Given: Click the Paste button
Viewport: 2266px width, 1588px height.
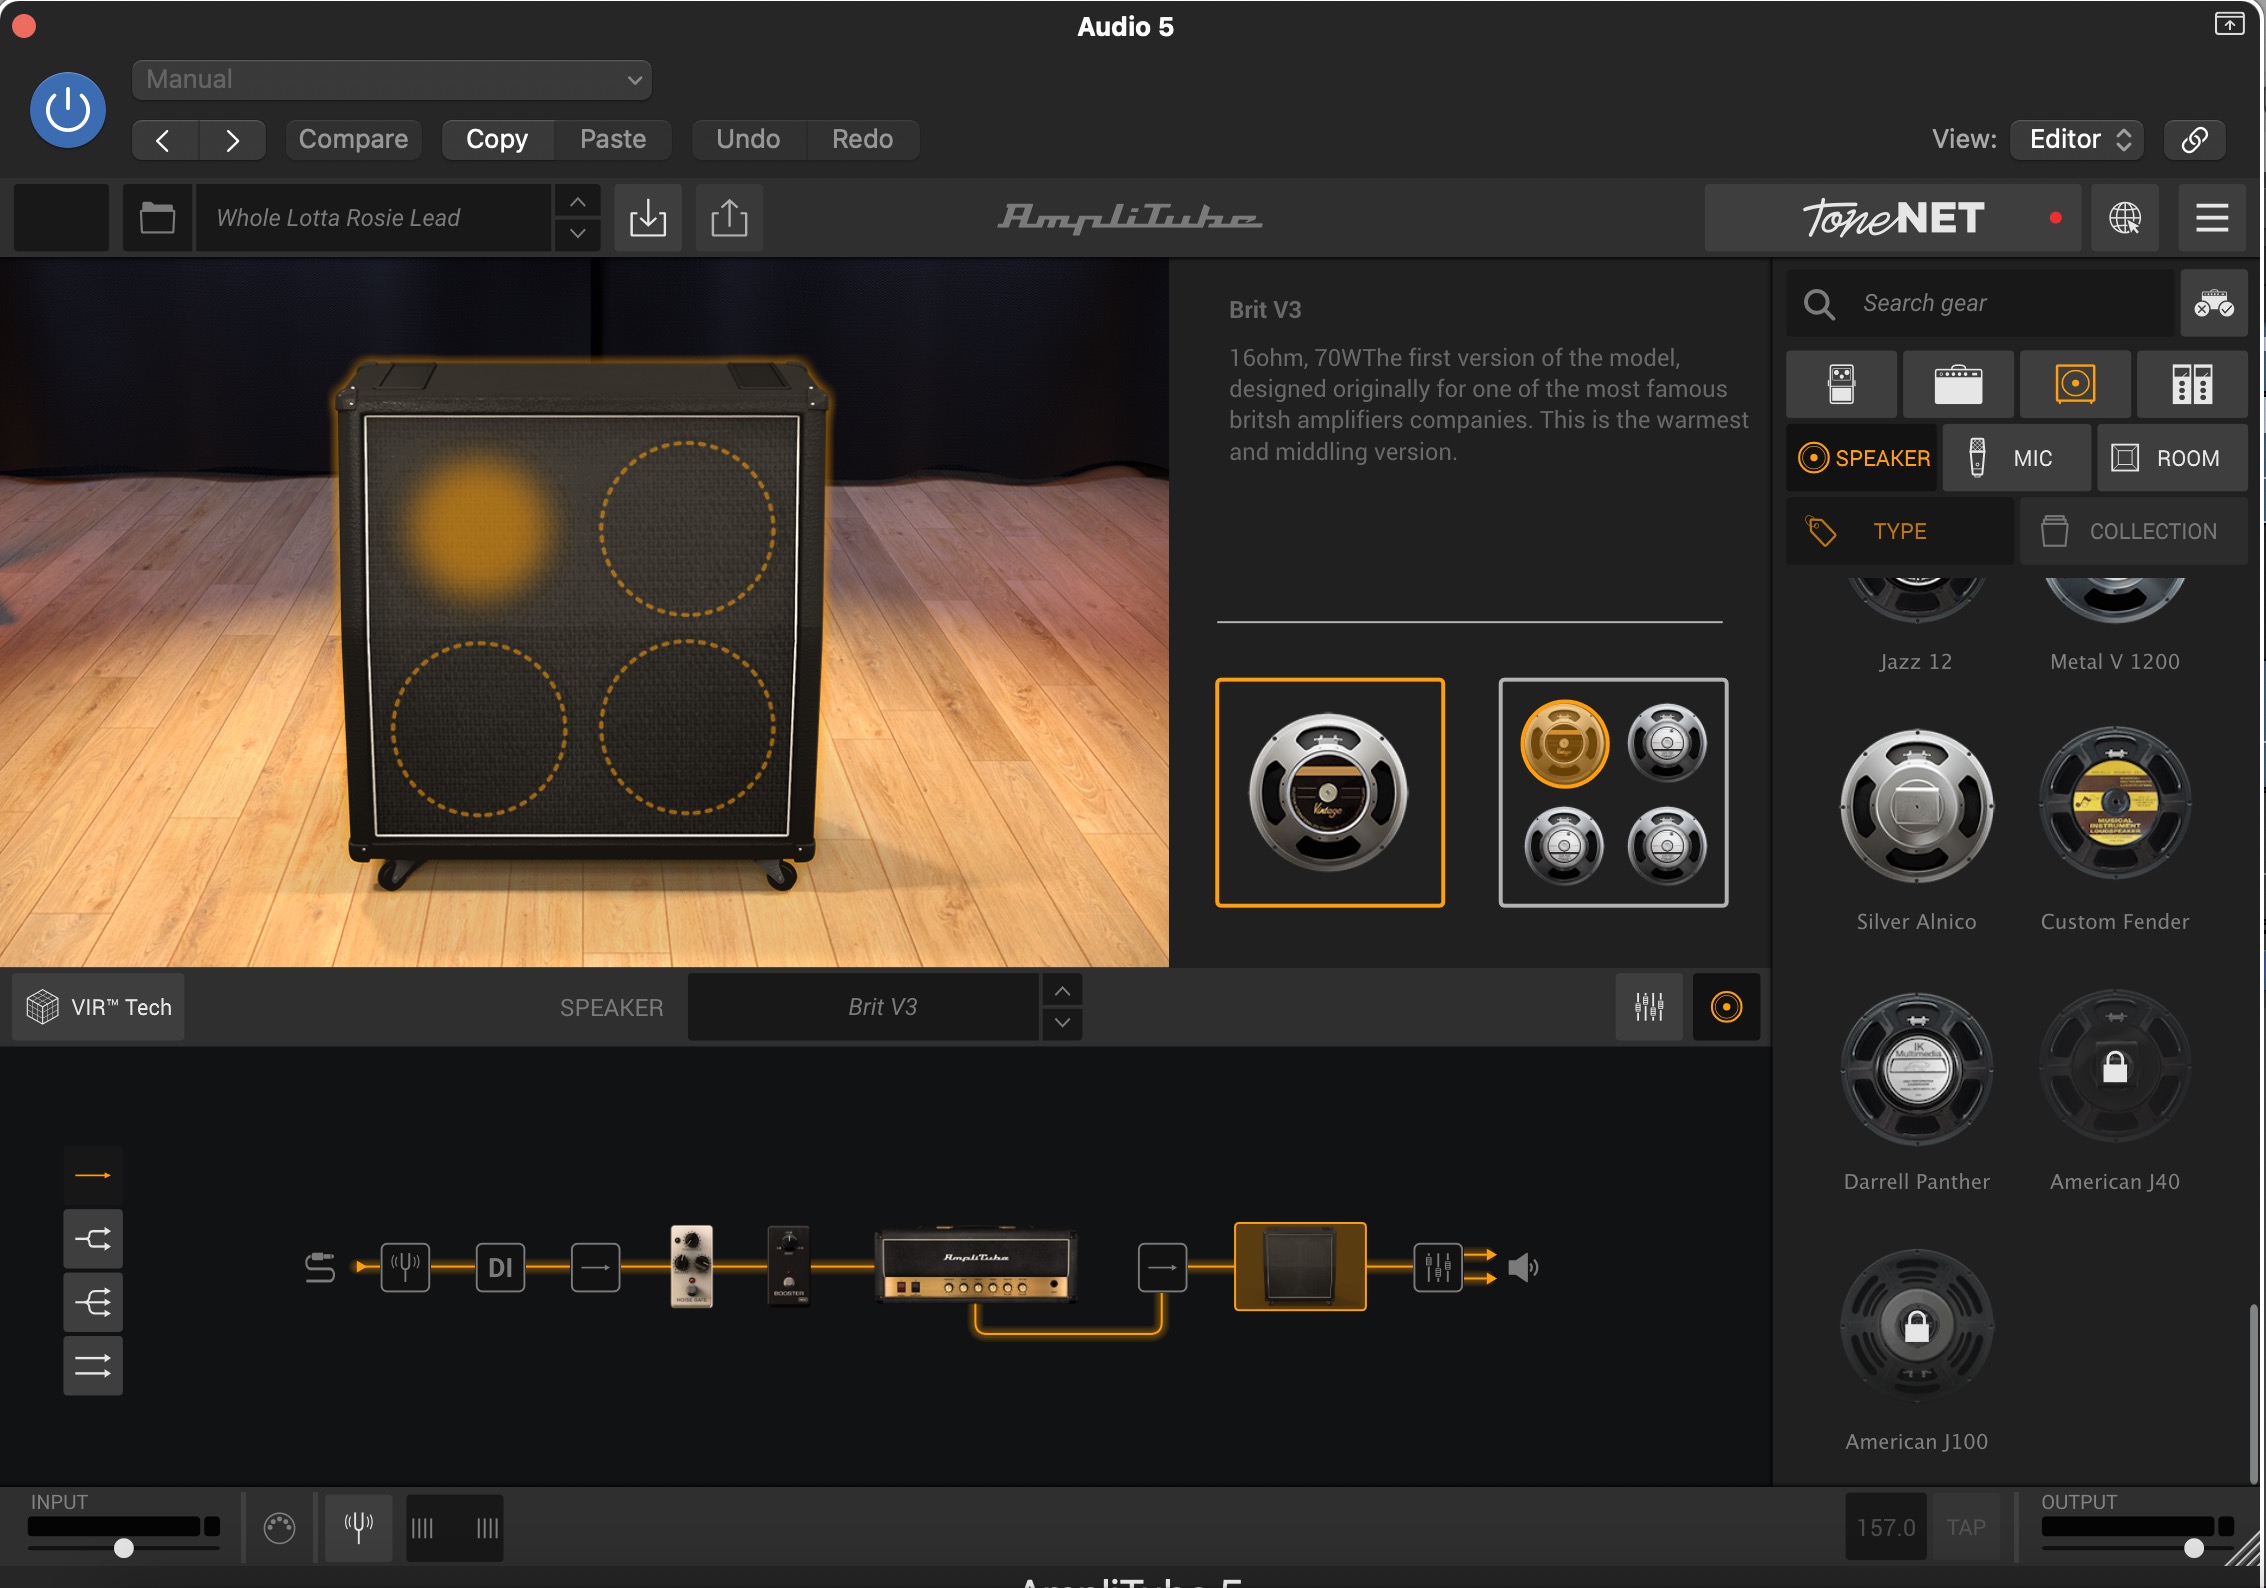Looking at the screenshot, I should 613,140.
